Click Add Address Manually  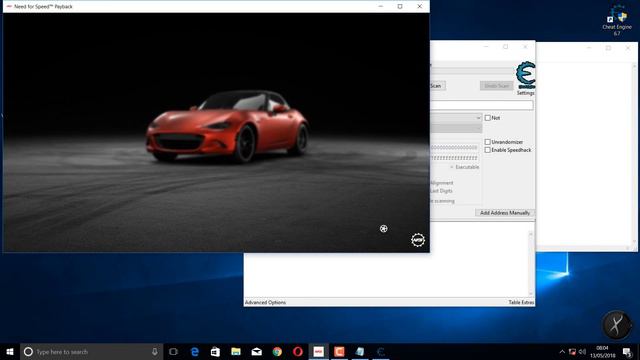tap(505, 213)
